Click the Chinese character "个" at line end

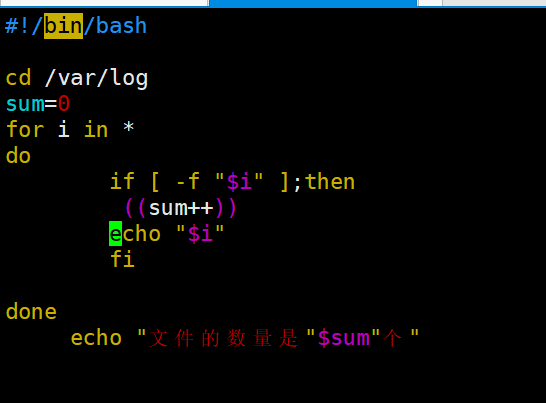[392, 338]
